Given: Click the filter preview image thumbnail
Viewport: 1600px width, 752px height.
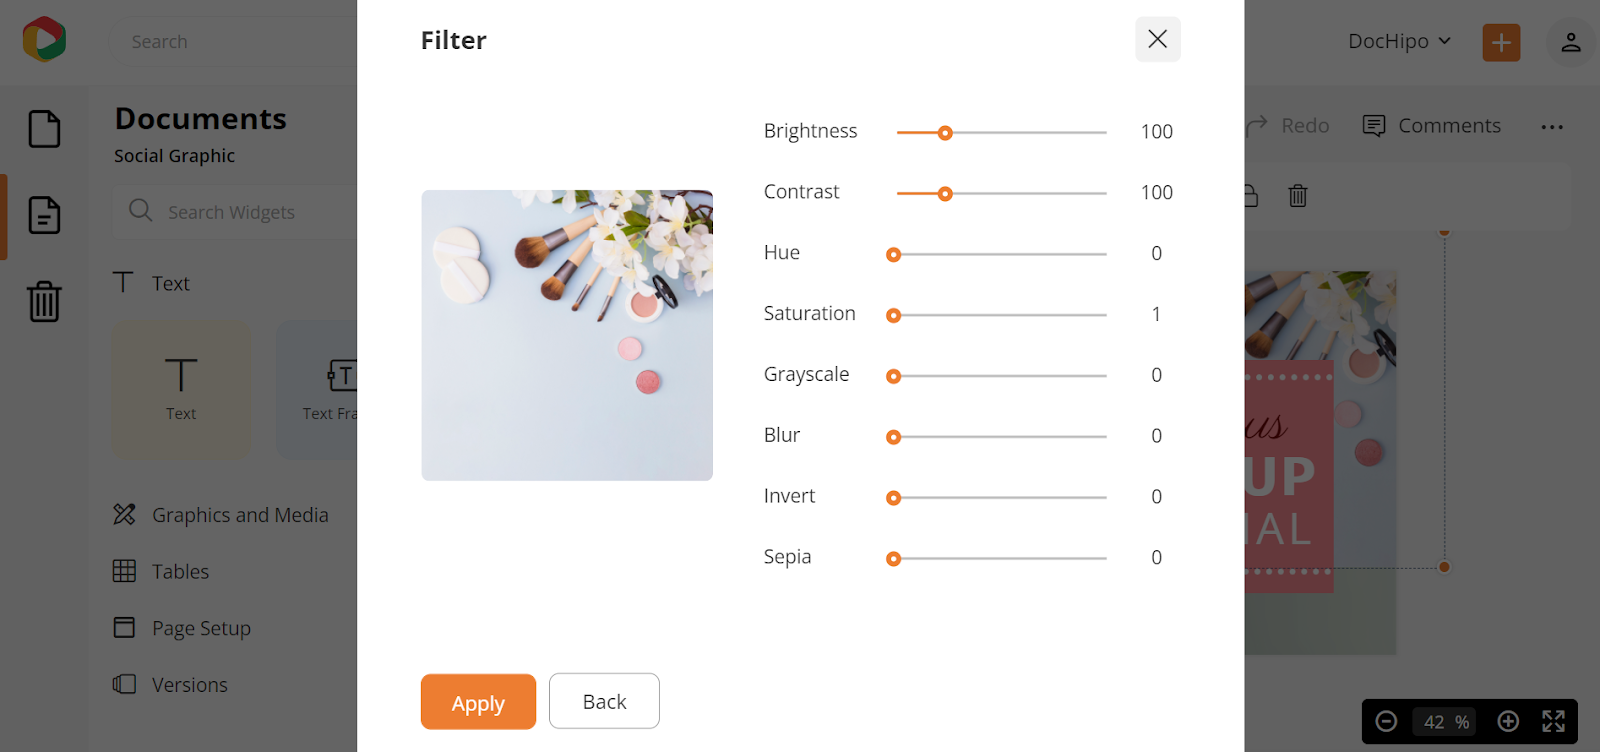Looking at the screenshot, I should coord(567,335).
